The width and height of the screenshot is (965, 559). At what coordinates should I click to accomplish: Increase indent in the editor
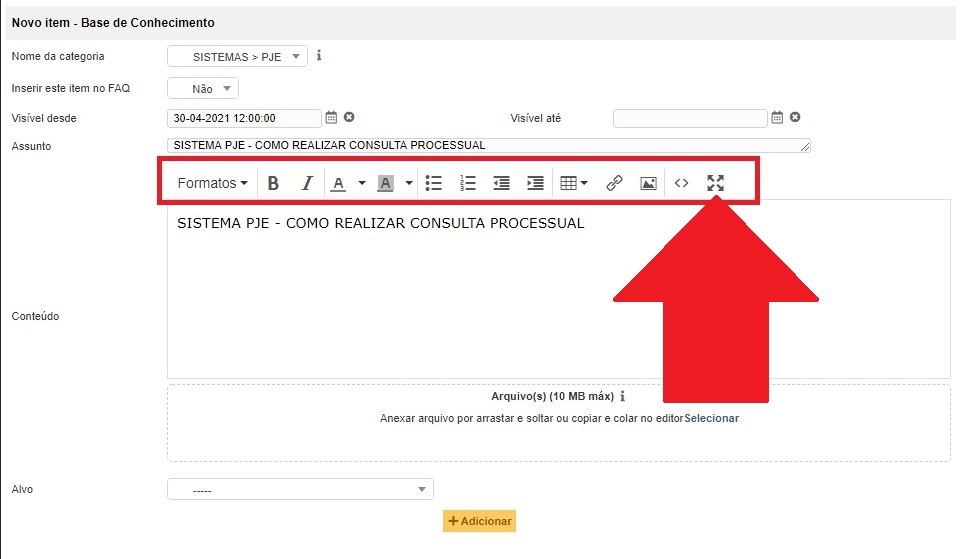535,183
